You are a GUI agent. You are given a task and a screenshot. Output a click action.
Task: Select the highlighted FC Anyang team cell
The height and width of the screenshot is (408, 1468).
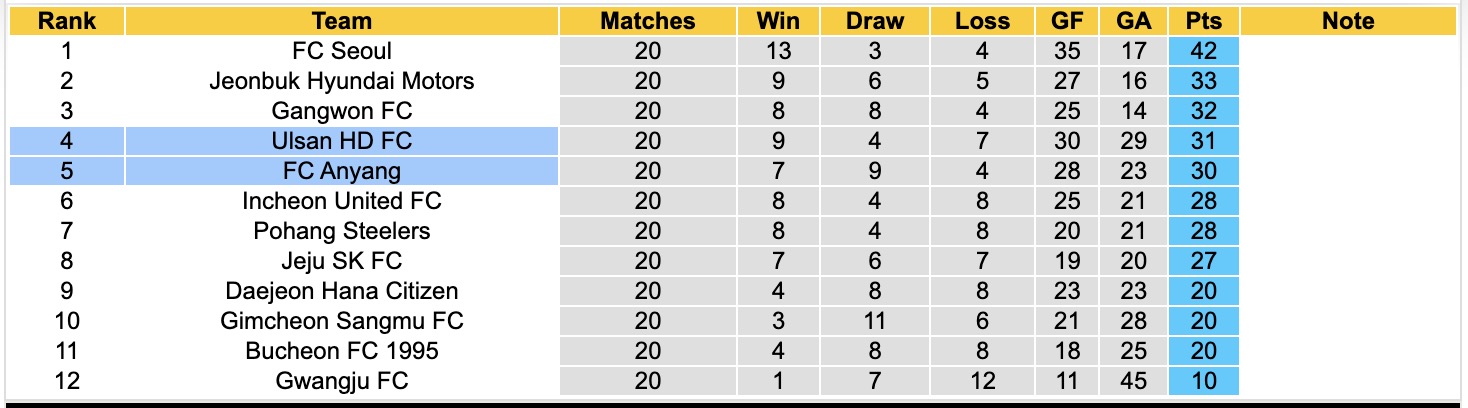click(342, 171)
